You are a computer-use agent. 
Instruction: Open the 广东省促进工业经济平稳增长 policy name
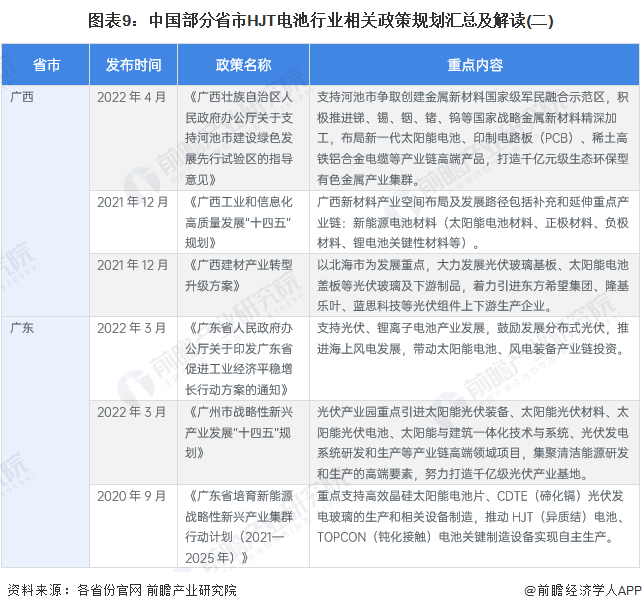click(x=243, y=357)
